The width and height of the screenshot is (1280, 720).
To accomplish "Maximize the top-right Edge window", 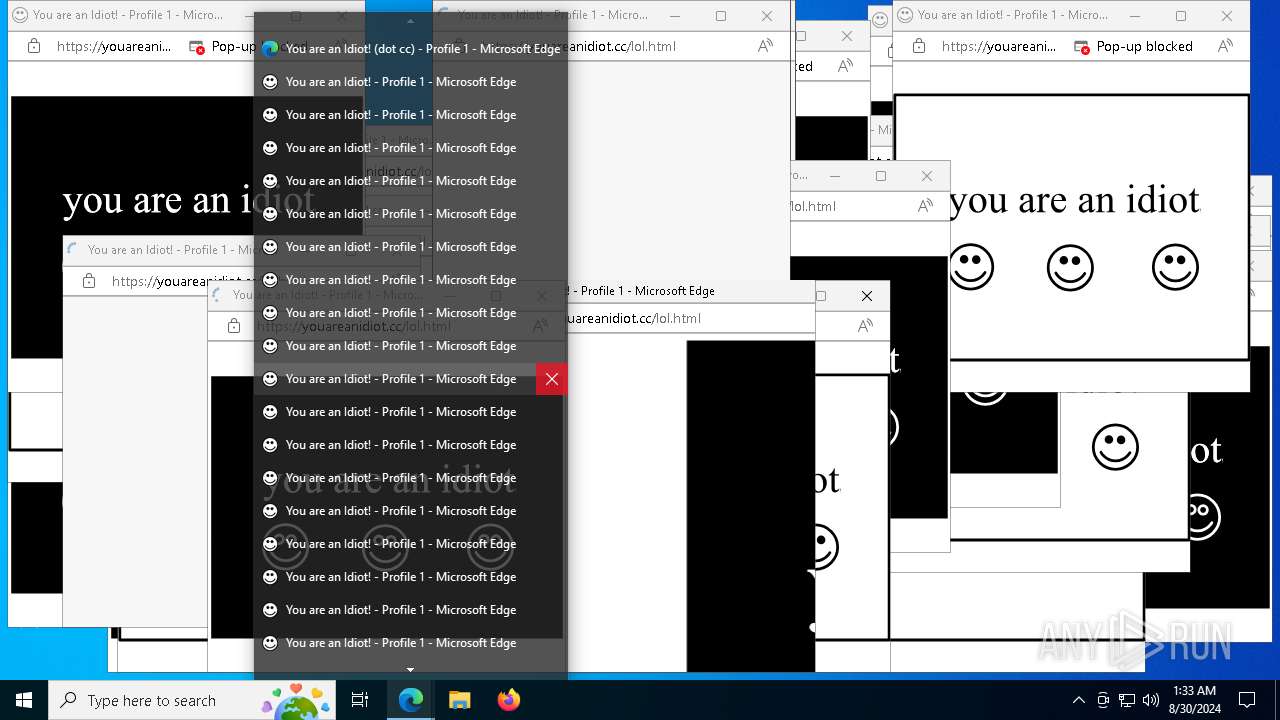I will point(1180,16).
